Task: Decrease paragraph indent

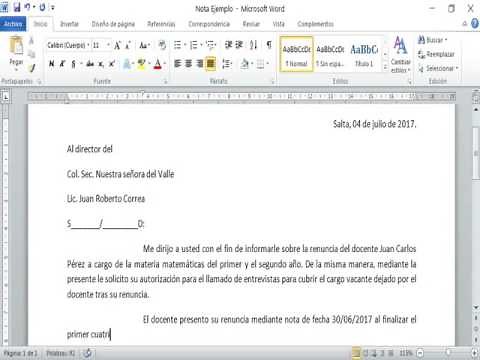Action: pos(228,45)
